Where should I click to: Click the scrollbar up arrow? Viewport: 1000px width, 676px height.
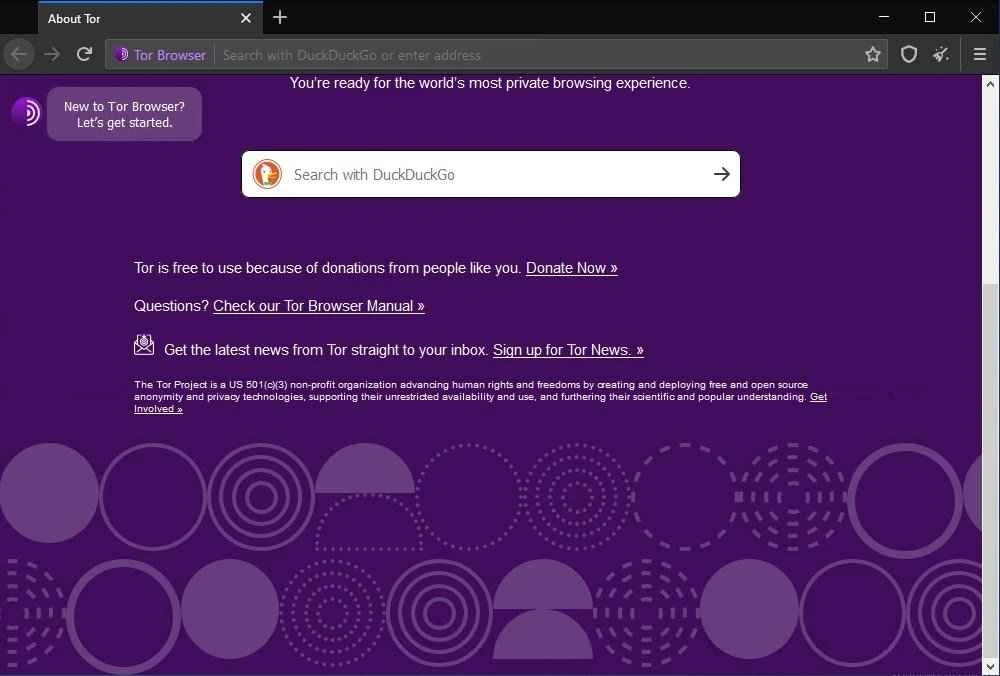coord(990,84)
